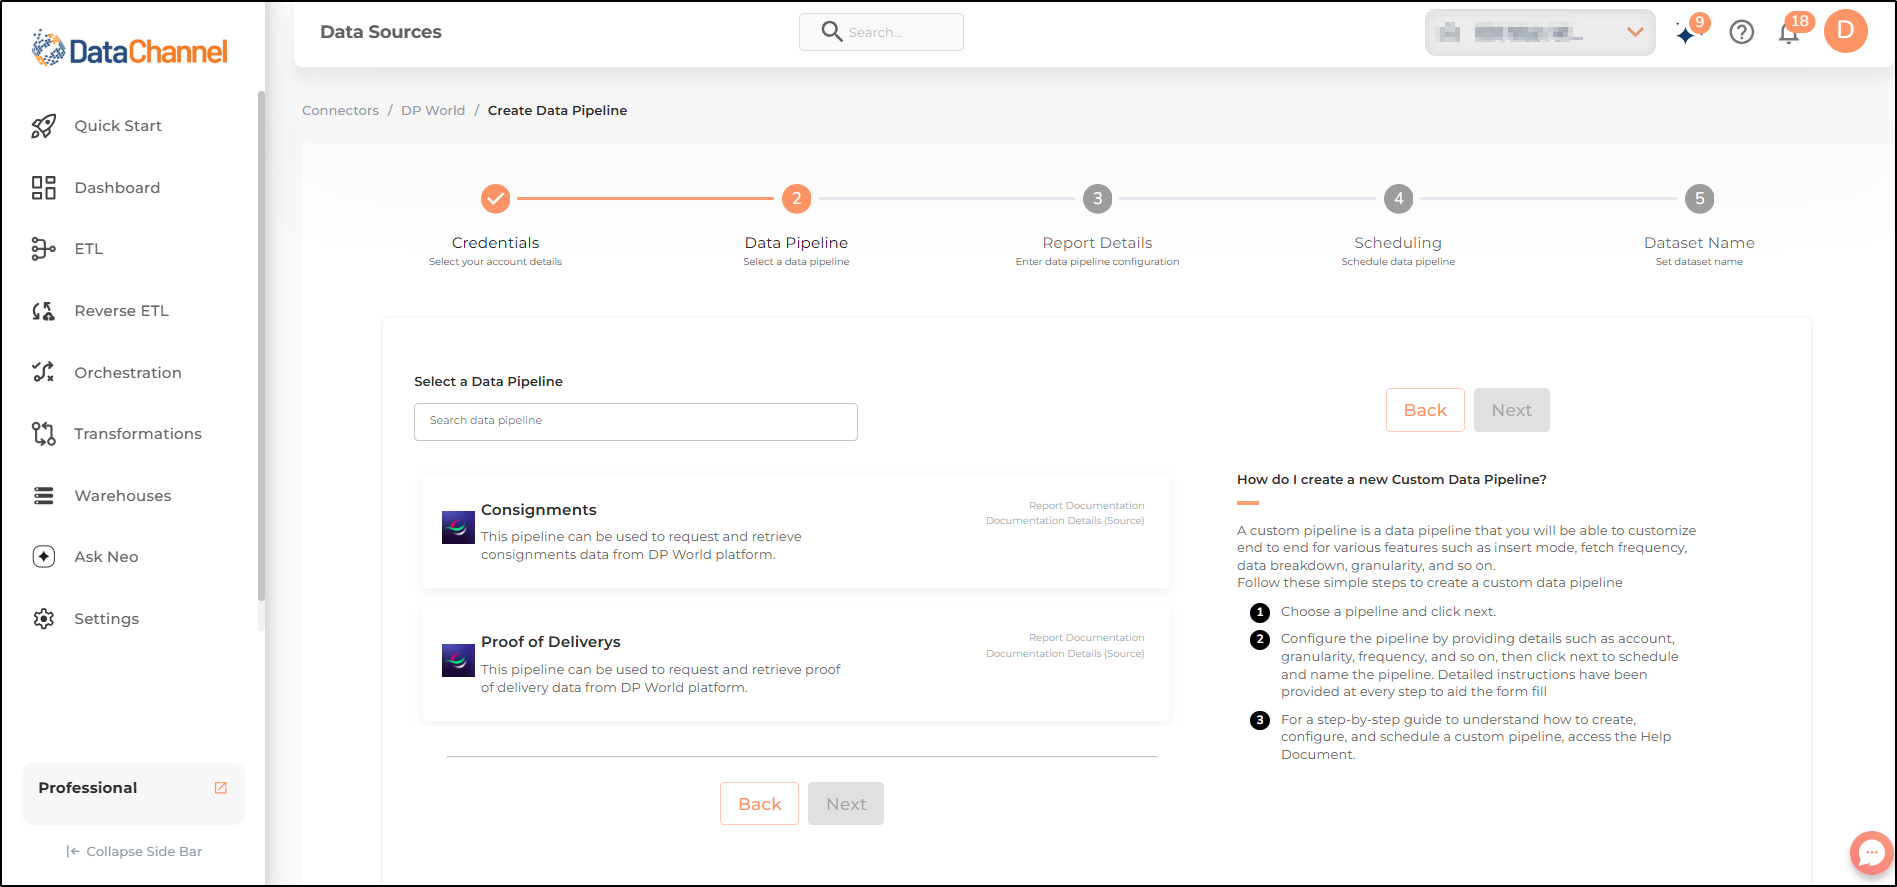Click Connectors breadcrumb link
Viewport: 1897px width, 887px height.
pos(340,111)
